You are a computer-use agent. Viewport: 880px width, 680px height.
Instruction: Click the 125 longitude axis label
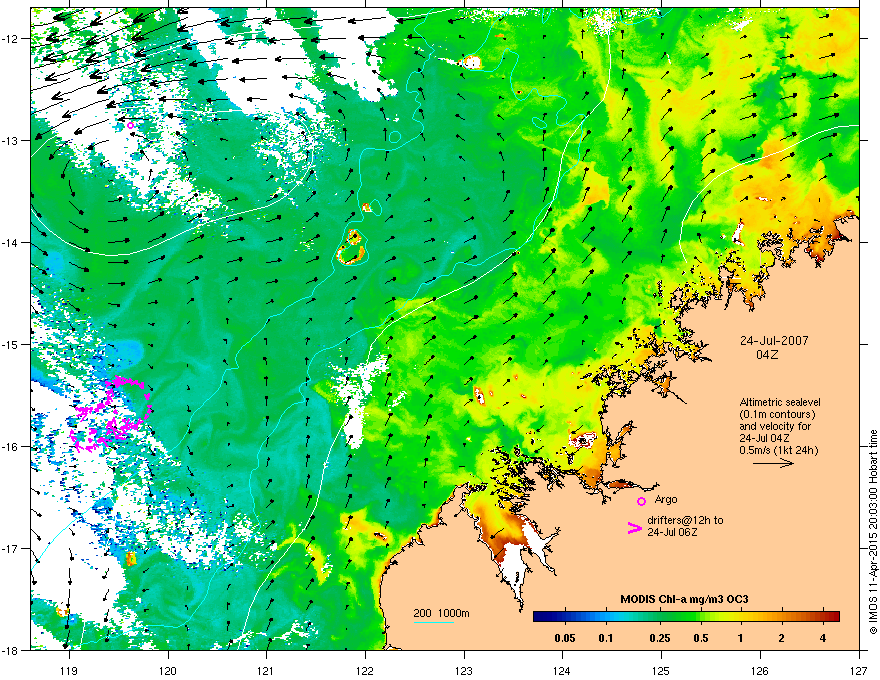(661, 670)
